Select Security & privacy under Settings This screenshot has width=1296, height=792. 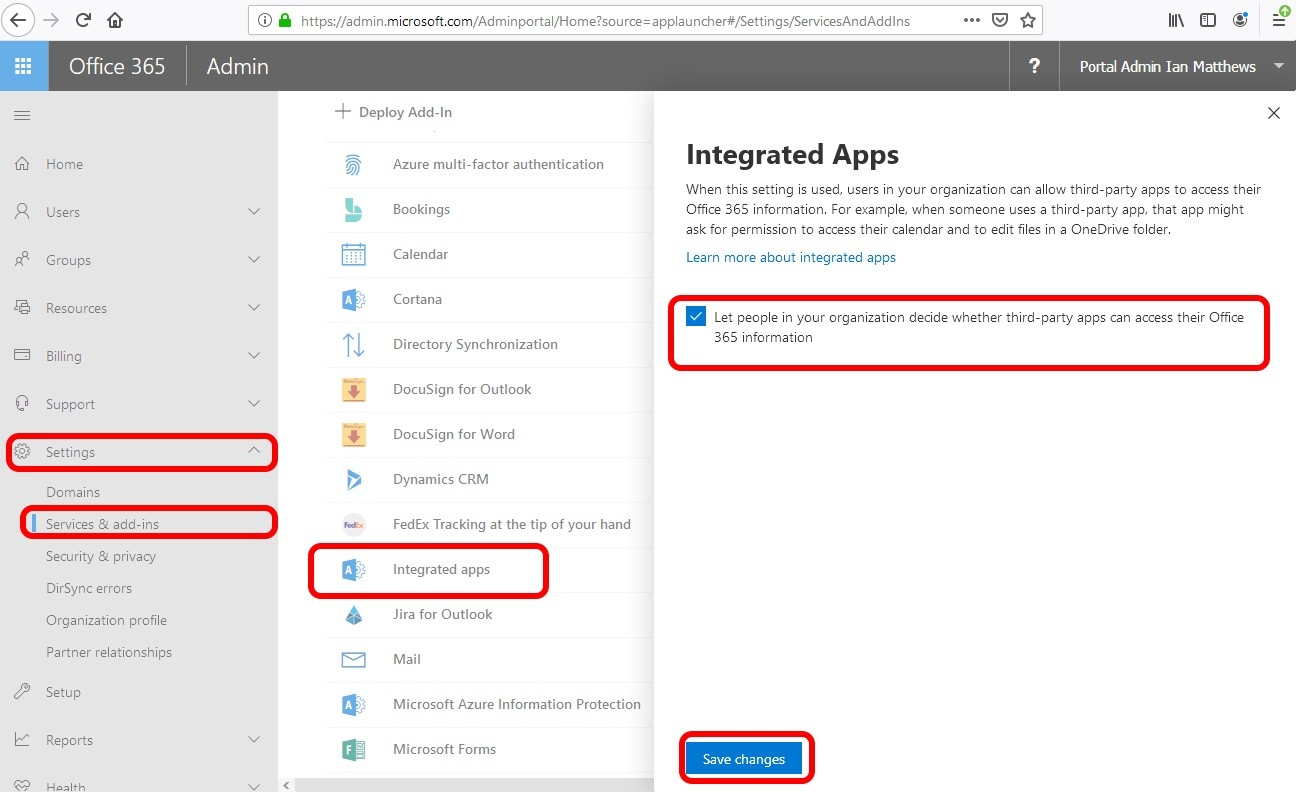pyautogui.click(x=101, y=556)
